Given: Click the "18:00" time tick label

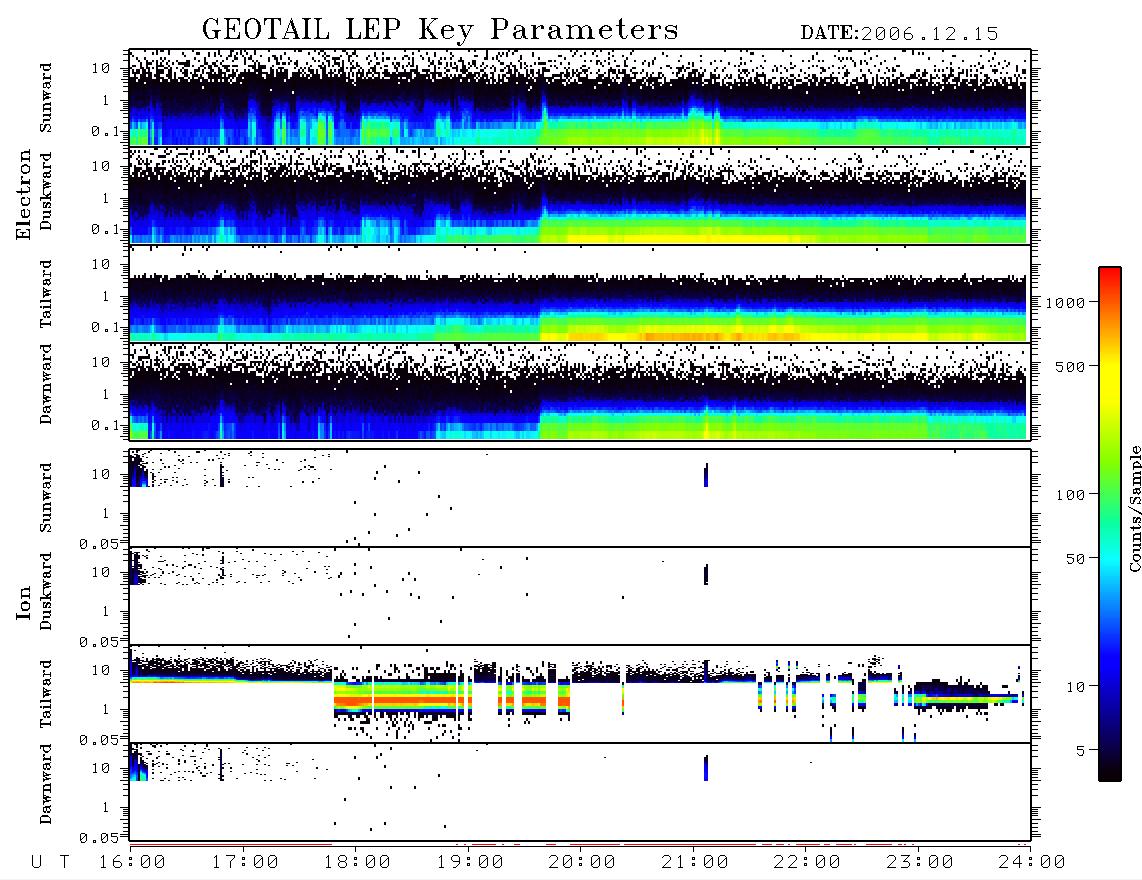Looking at the screenshot, I should pos(357,863).
